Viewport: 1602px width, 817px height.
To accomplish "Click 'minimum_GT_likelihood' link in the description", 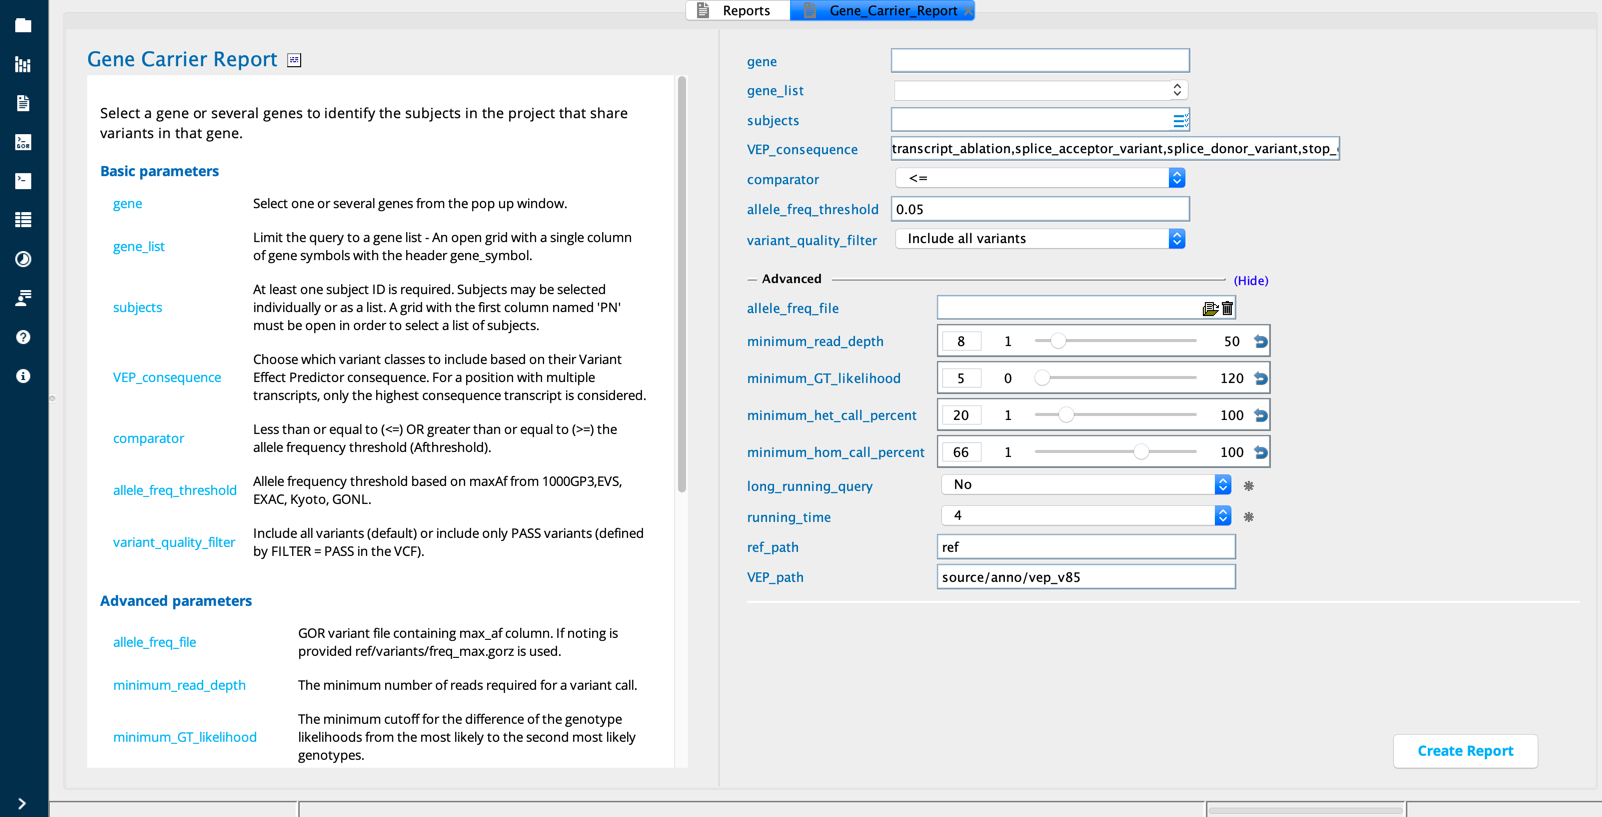I will point(185,738).
